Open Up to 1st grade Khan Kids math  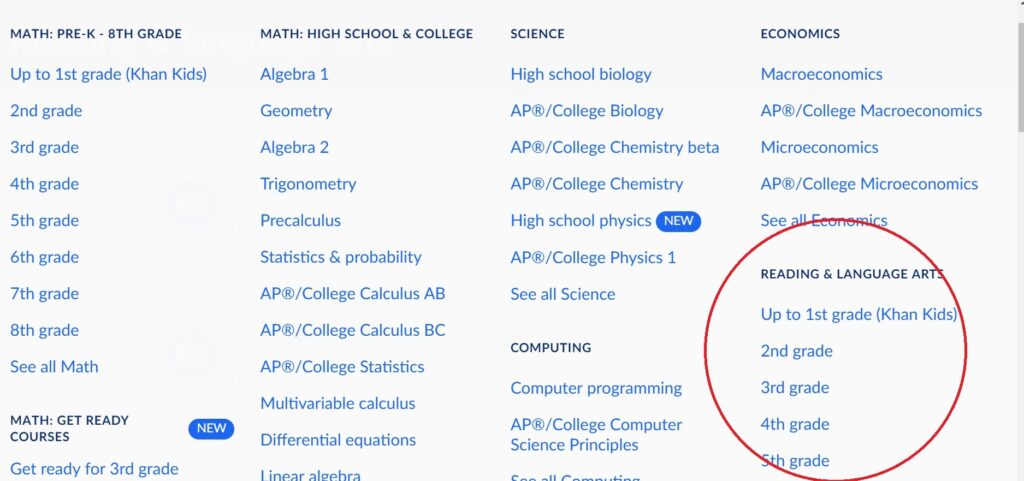[108, 74]
